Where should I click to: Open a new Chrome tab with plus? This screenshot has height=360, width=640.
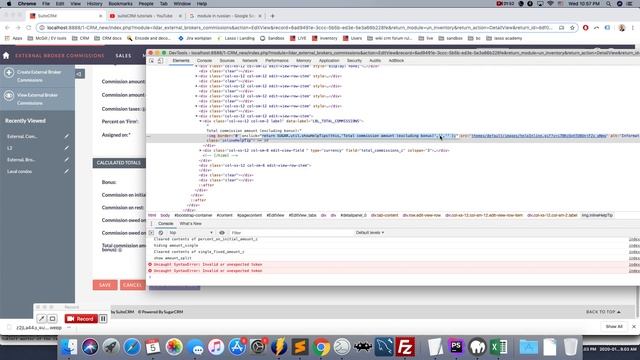tap(273, 16)
